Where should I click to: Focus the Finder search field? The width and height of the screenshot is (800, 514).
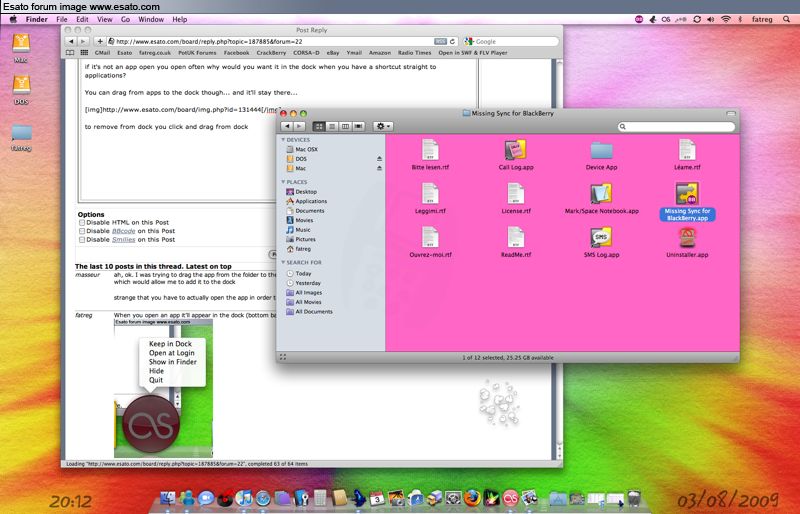pos(677,126)
